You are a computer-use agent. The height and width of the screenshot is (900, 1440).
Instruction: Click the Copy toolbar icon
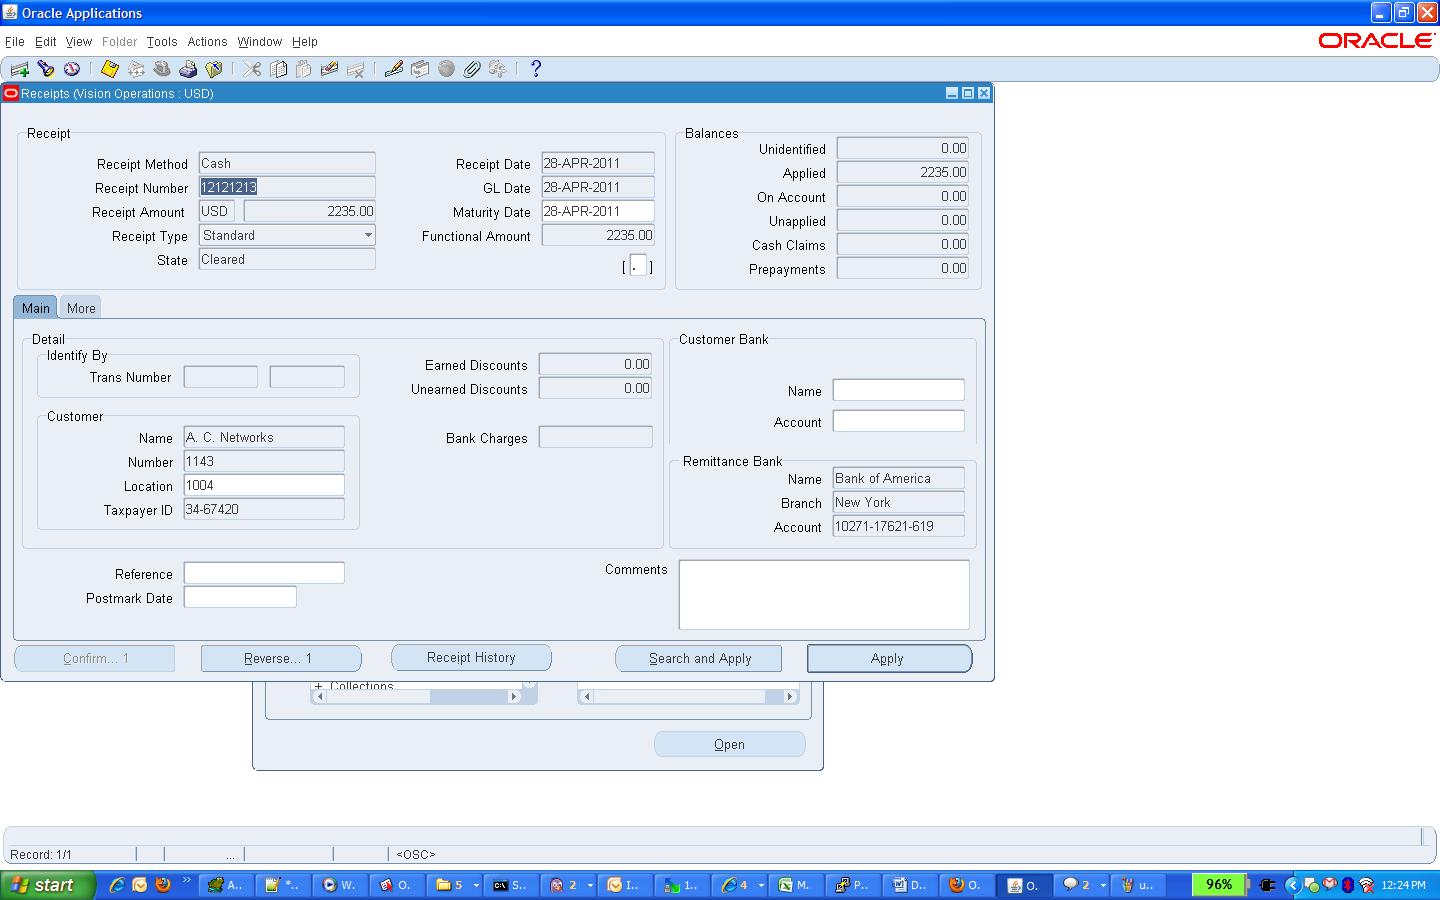(278, 69)
